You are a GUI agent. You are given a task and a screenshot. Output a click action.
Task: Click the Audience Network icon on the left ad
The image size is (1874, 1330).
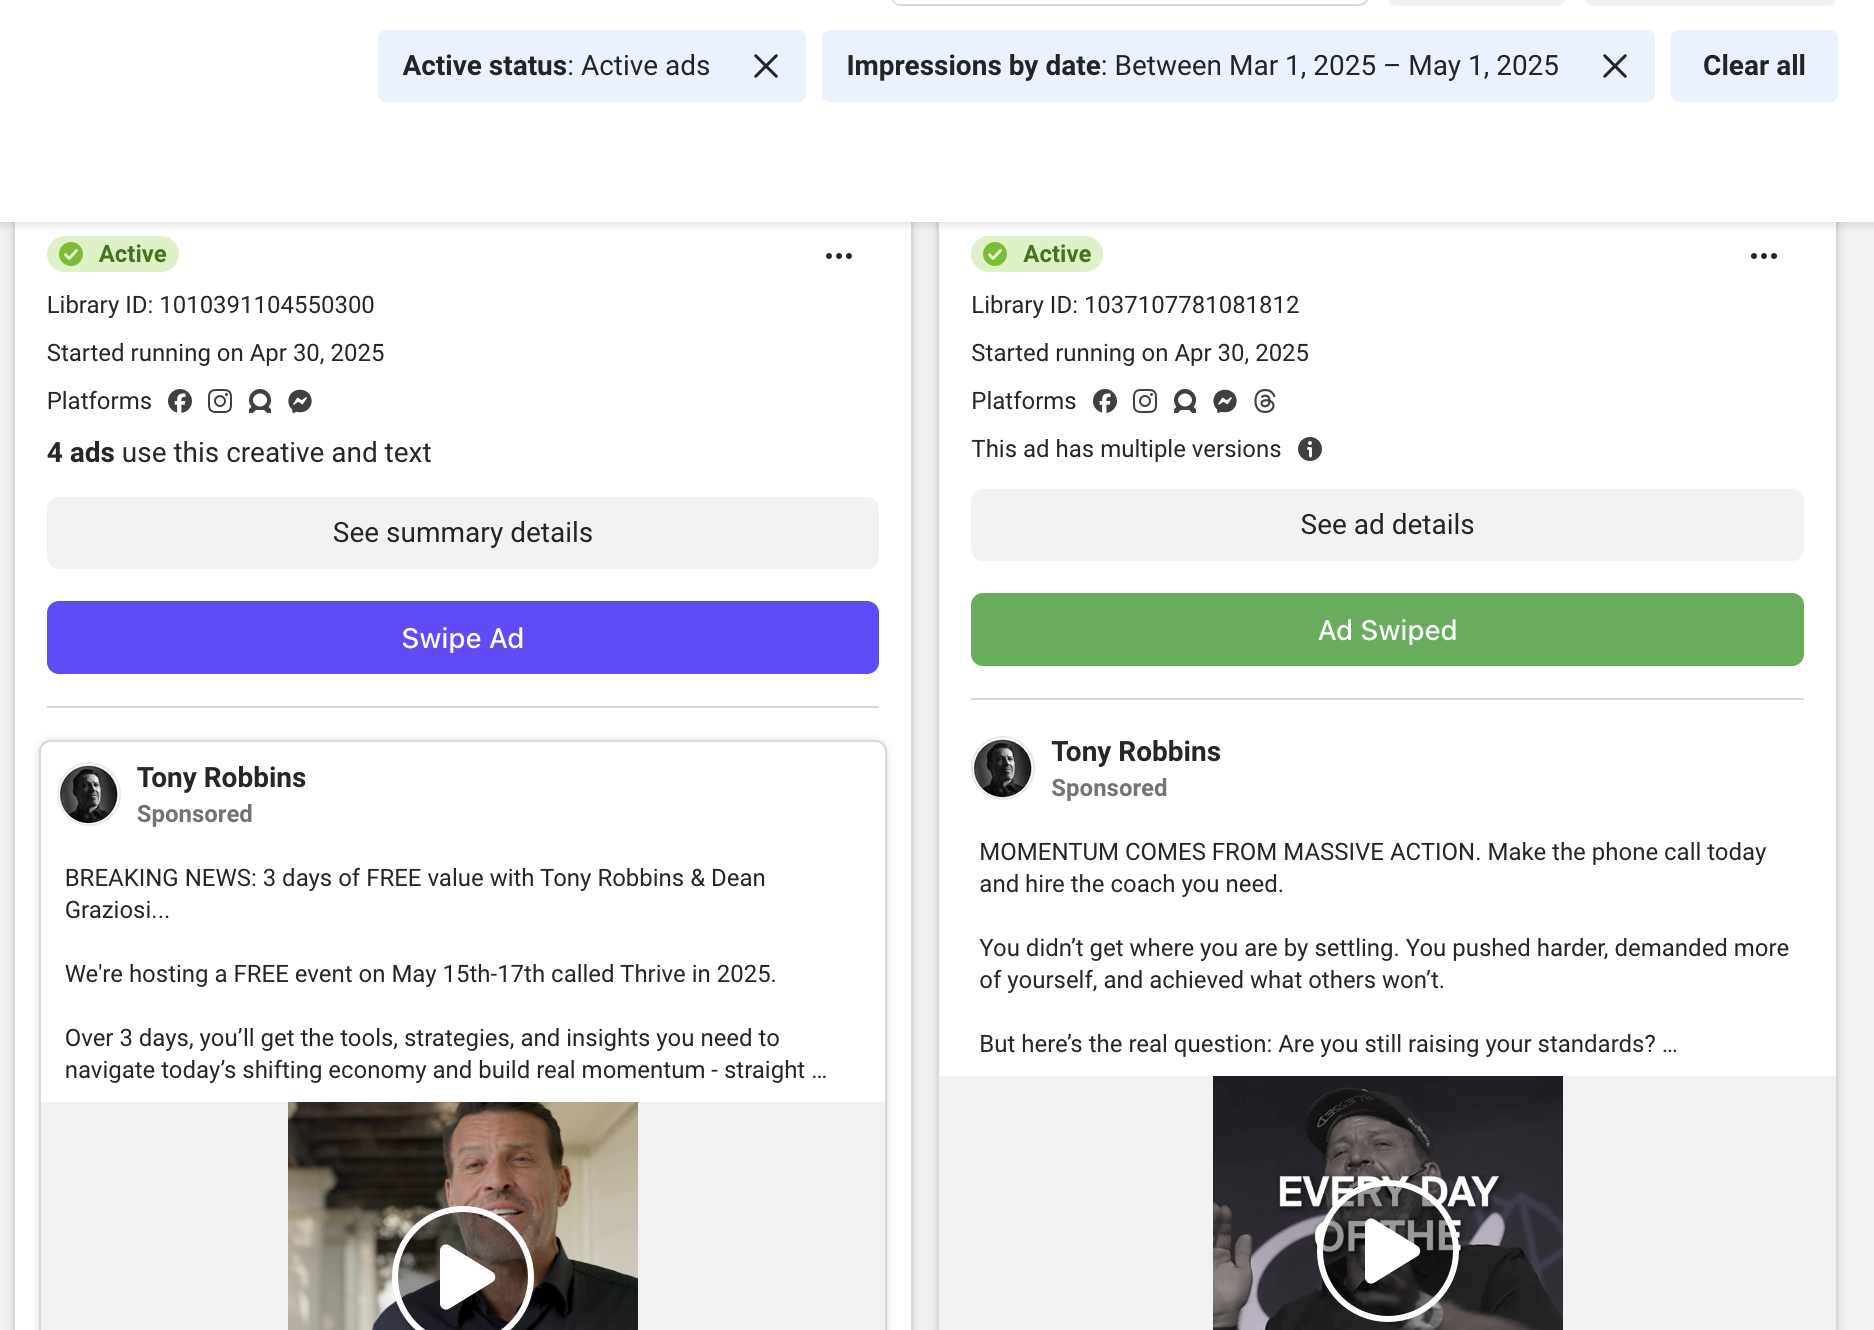click(x=260, y=401)
